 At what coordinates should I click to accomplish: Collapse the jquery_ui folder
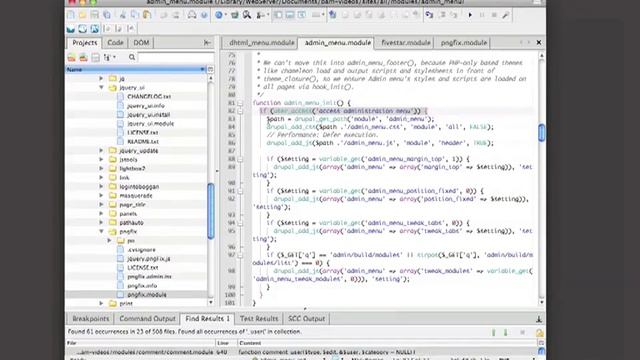(x=101, y=87)
